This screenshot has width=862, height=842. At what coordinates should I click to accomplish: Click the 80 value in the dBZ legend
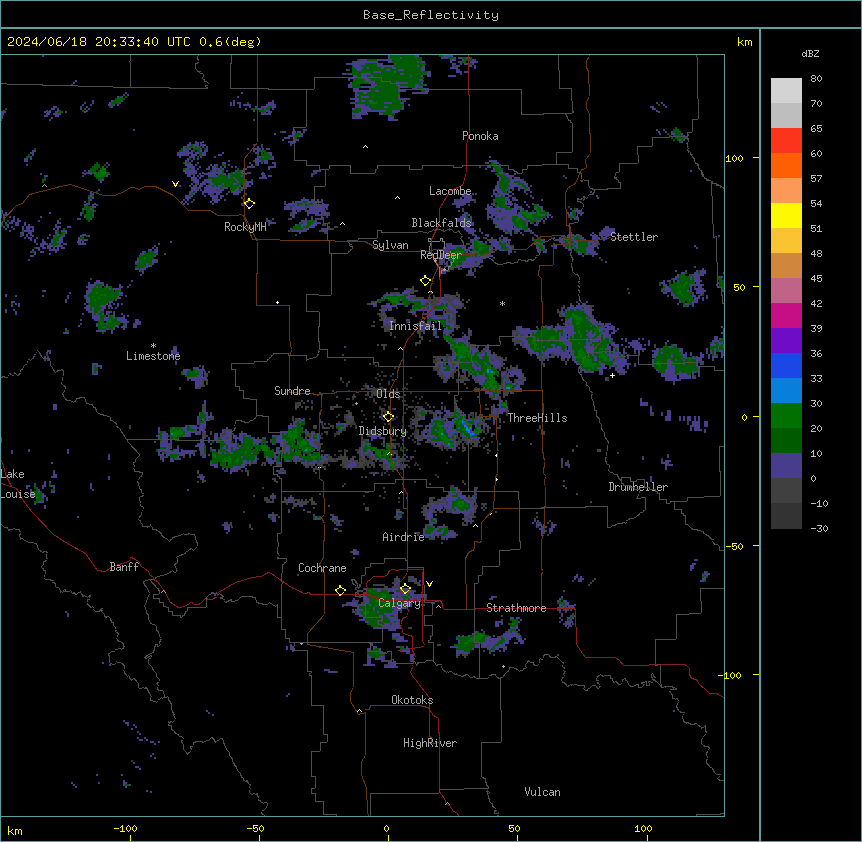tap(816, 79)
